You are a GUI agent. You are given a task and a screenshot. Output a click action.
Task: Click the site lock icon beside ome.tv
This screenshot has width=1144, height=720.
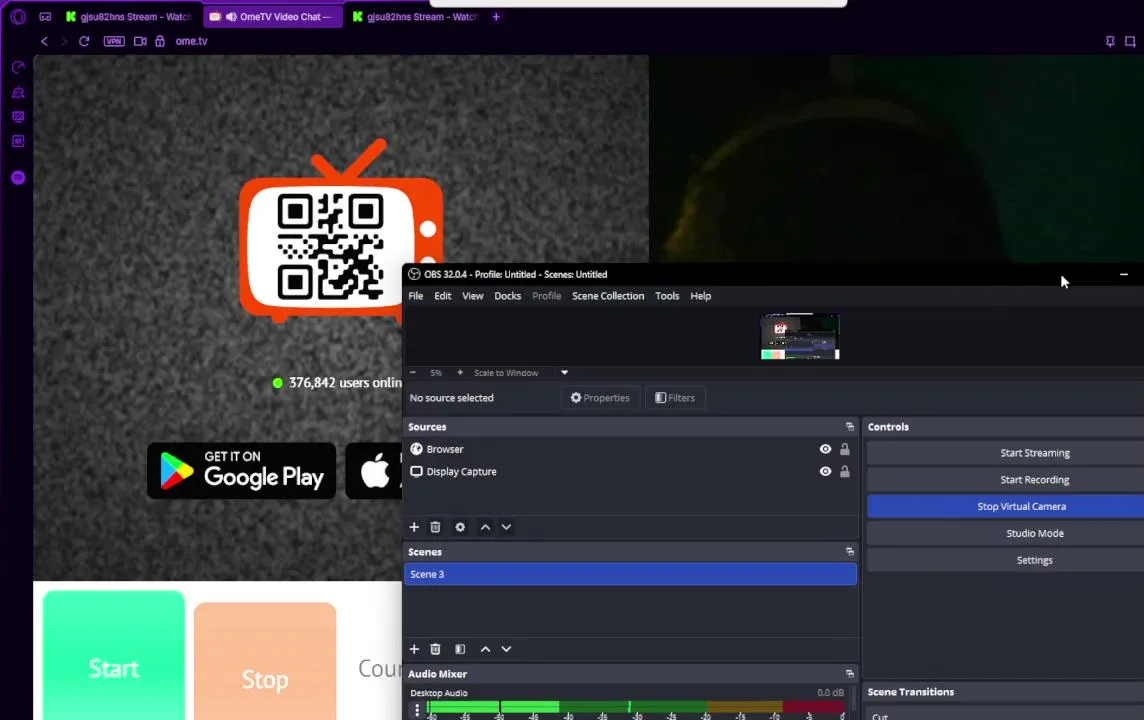pos(160,41)
